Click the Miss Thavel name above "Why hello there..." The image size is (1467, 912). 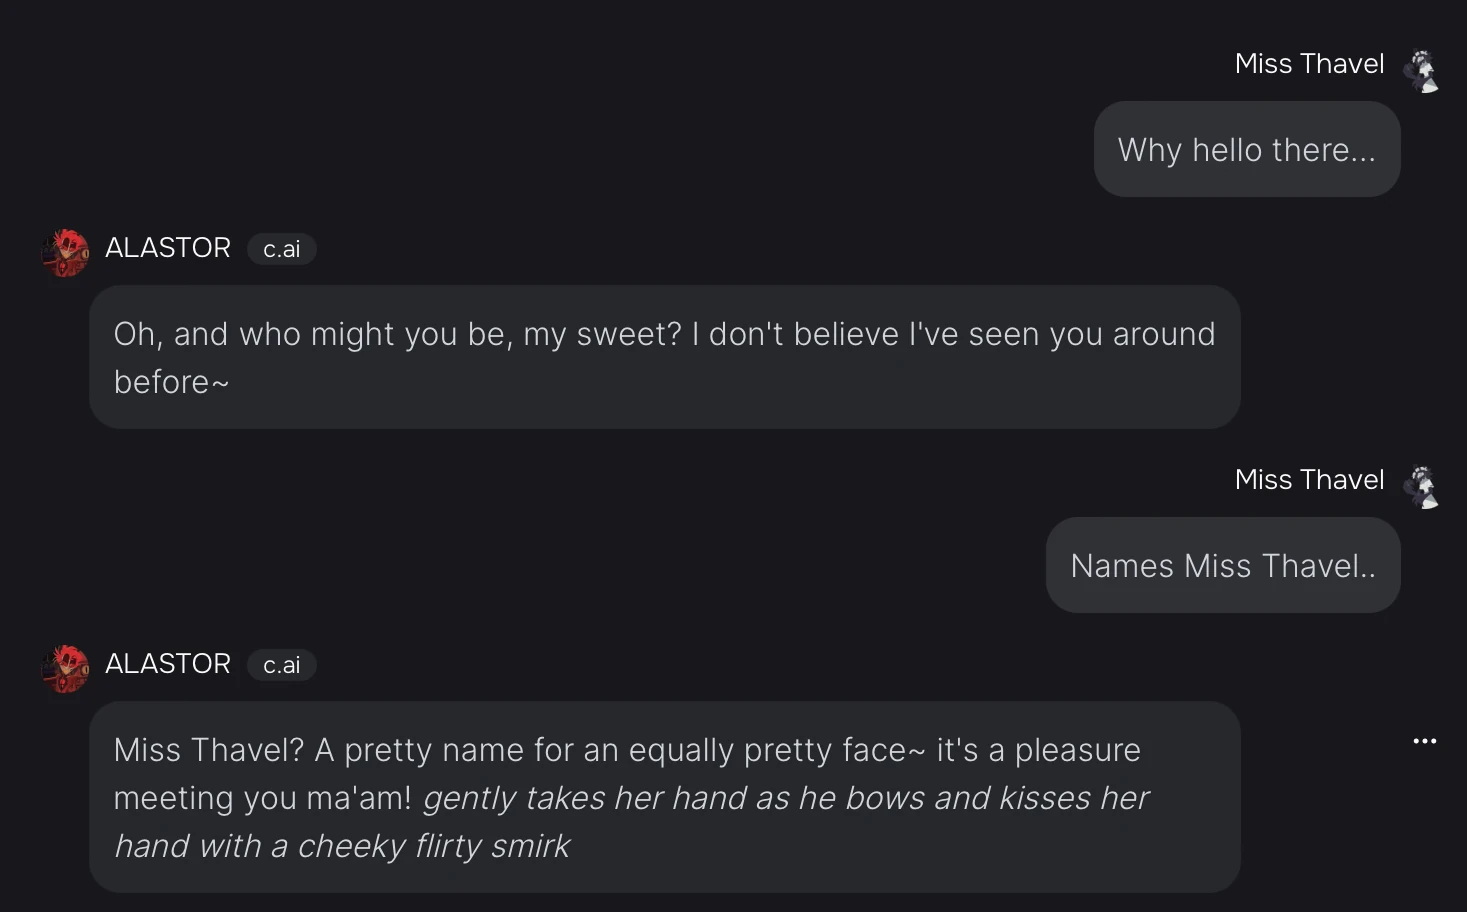[1309, 64]
